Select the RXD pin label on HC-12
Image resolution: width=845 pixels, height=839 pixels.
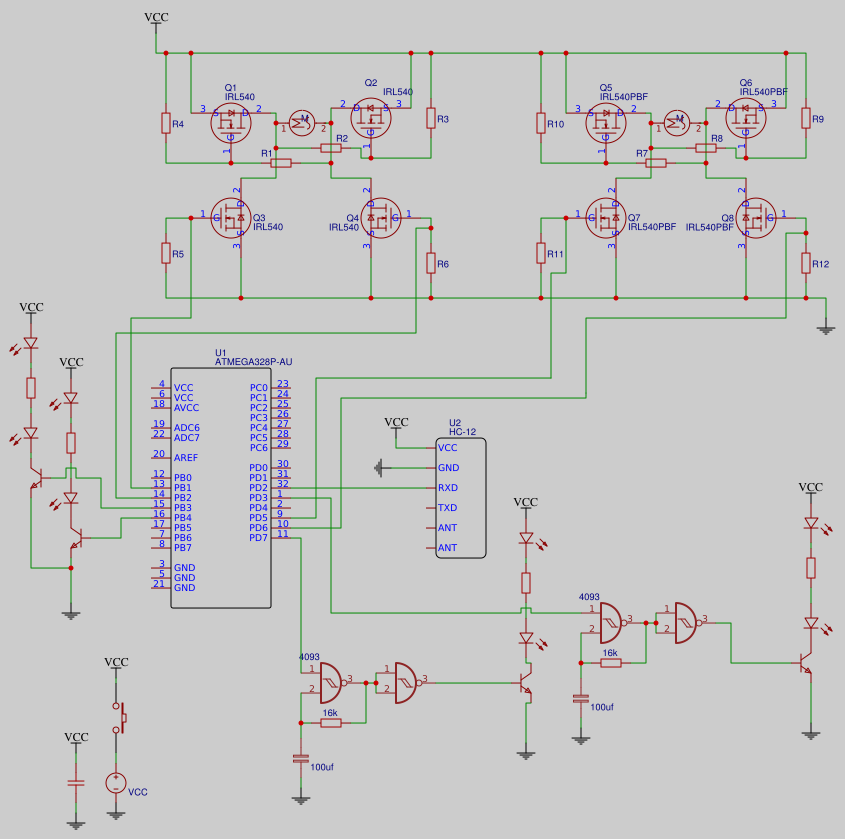(x=448, y=488)
